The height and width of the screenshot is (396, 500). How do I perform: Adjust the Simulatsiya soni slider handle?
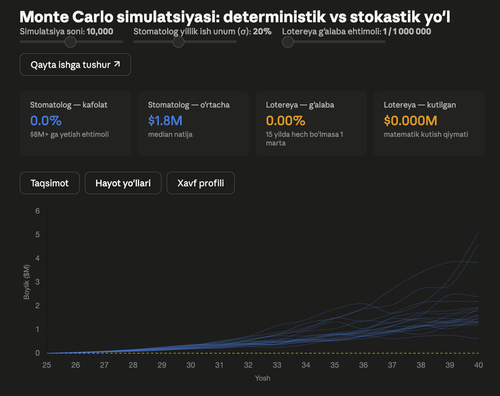(70, 42)
